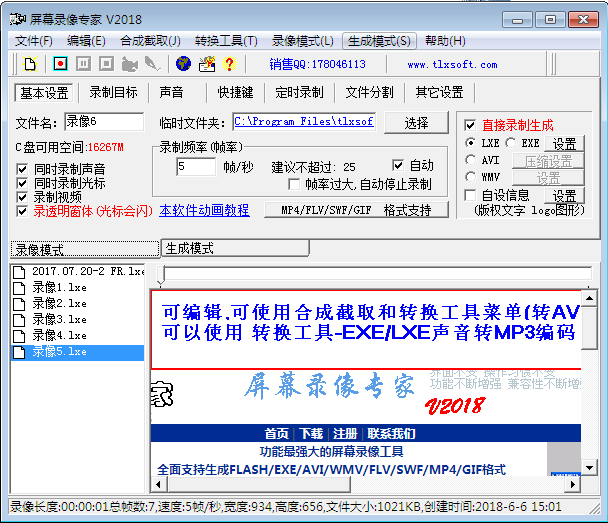Click the stop recording toolbar icon
The width and height of the screenshot is (608, 523).
(106, 64)
